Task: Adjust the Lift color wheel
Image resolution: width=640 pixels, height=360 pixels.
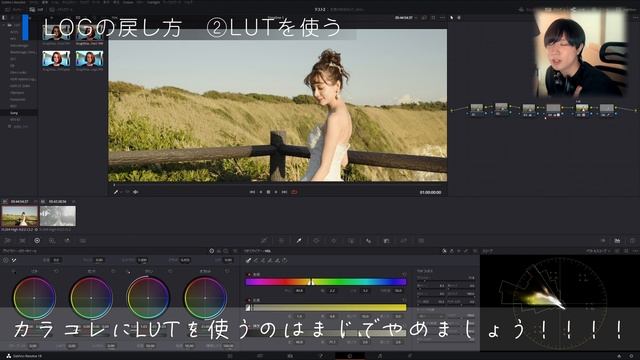Action: coord(34,298)
